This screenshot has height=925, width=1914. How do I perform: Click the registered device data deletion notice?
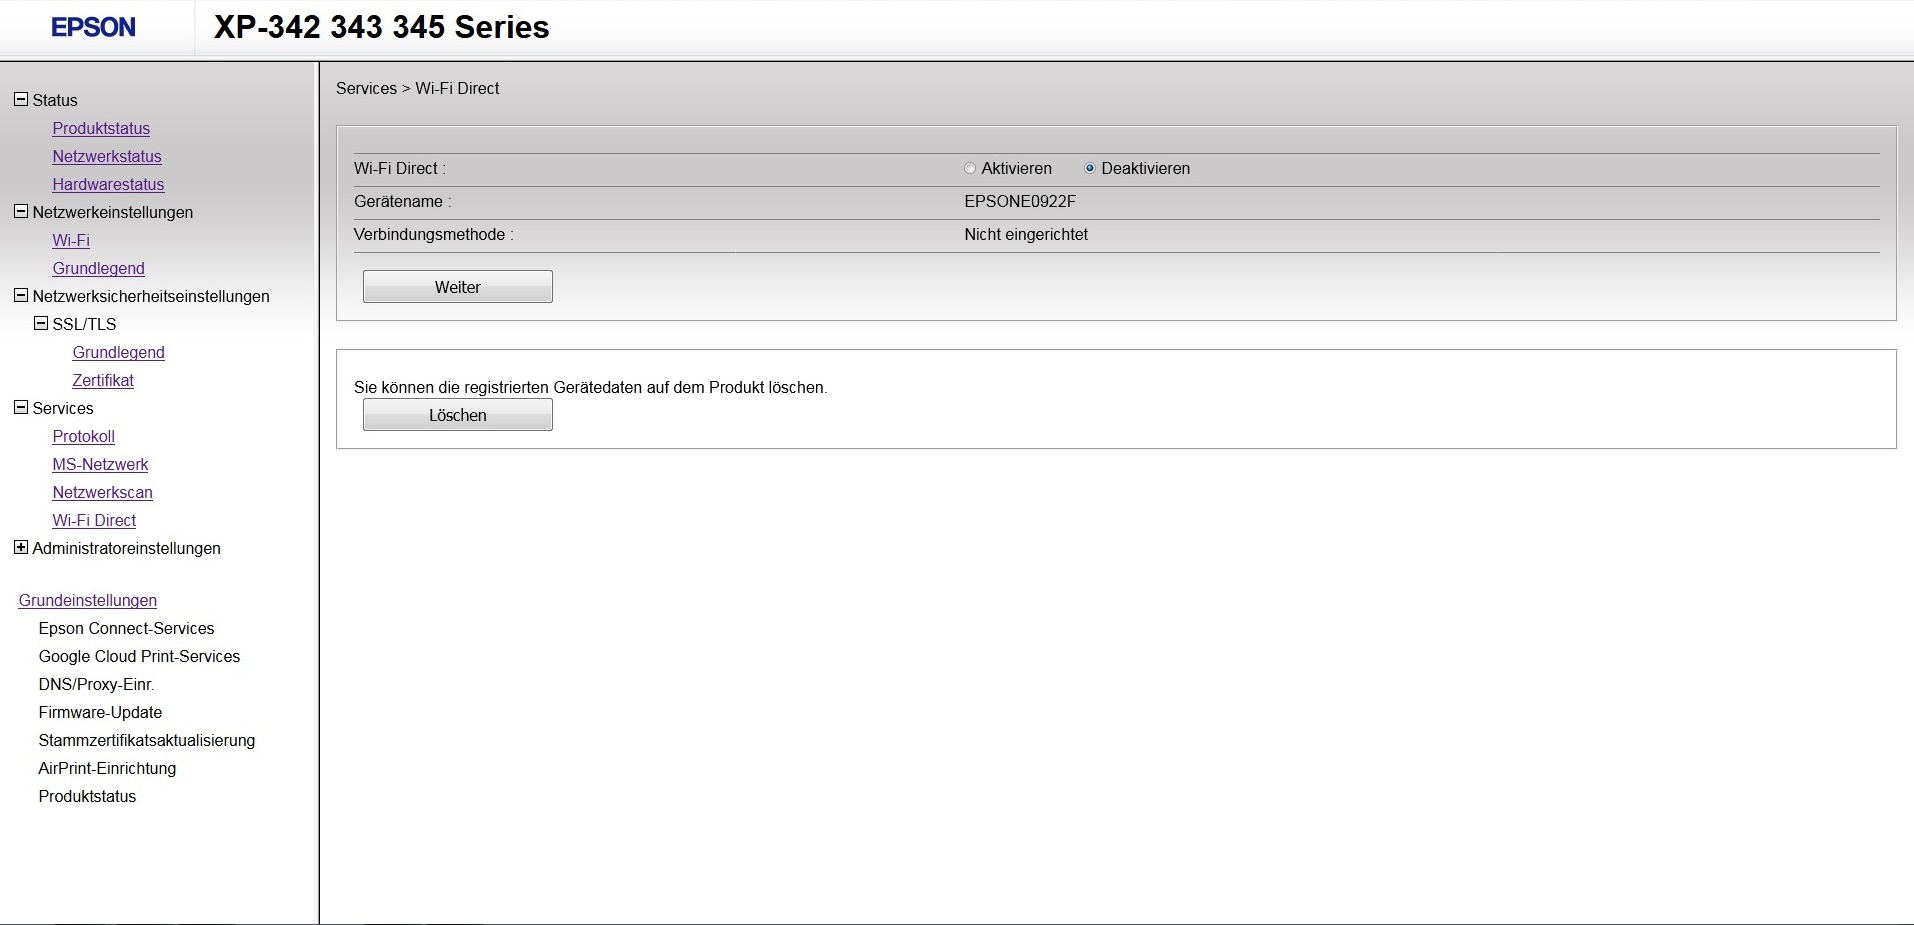pyautogui.click(x=591, y=388)
